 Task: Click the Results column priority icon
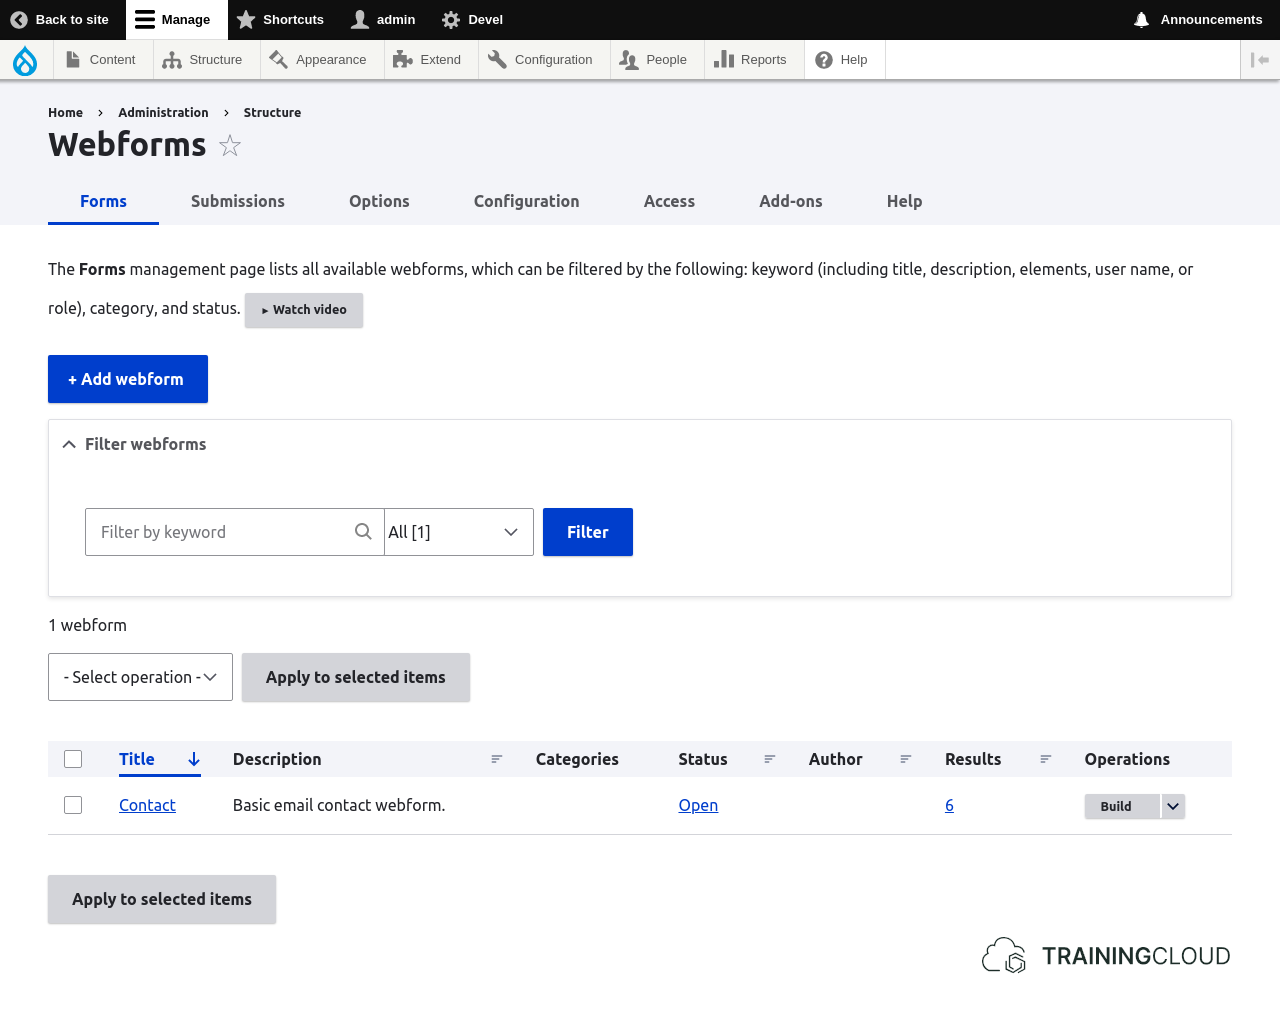click(1046, 759)
